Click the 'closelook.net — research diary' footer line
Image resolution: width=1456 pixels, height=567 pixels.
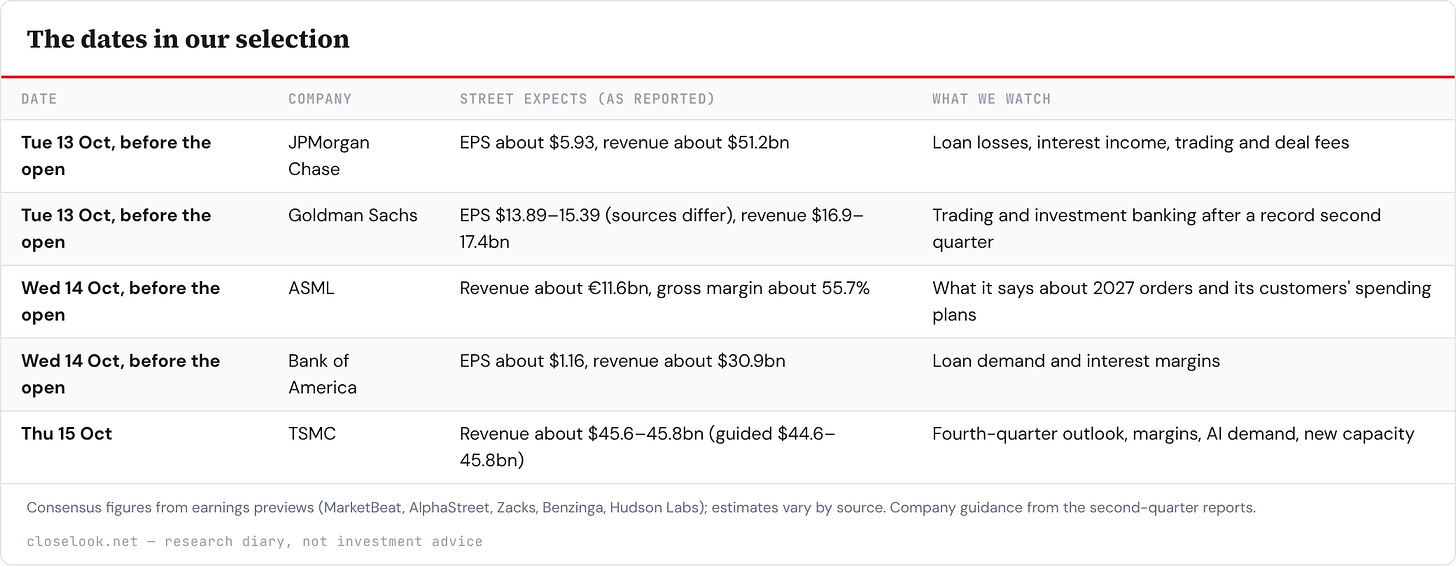[x=255, y=542]
